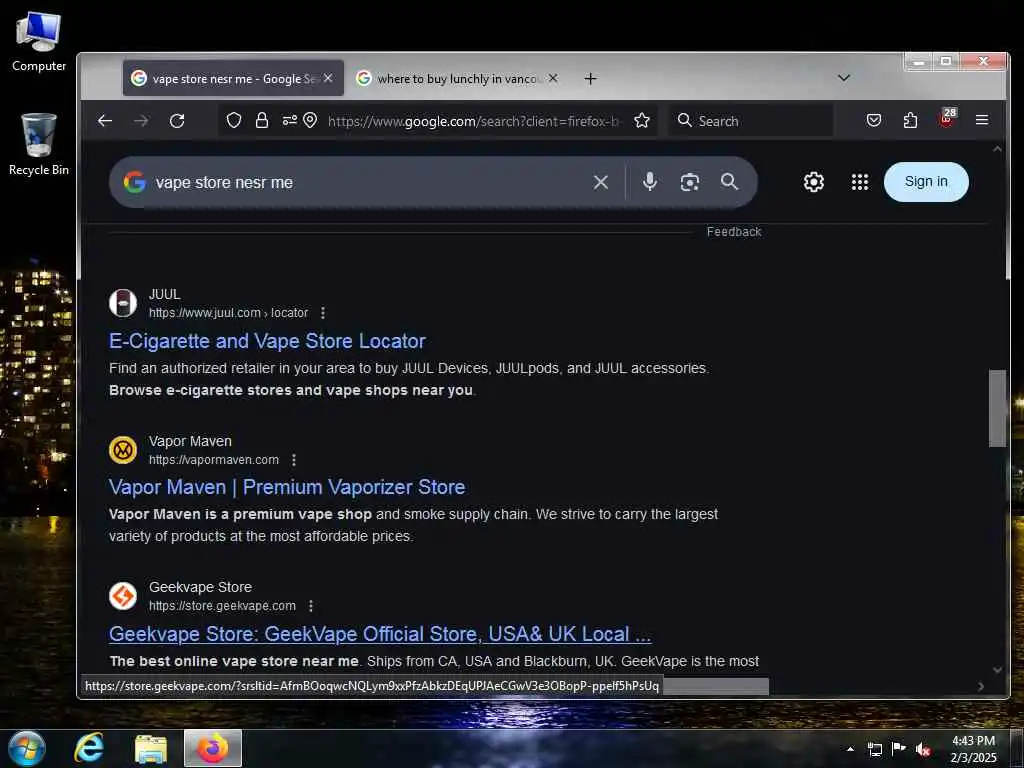Screen dimensions: 1024x768
Task: Click the JUUL result favicon
Action: click(123, 303)
